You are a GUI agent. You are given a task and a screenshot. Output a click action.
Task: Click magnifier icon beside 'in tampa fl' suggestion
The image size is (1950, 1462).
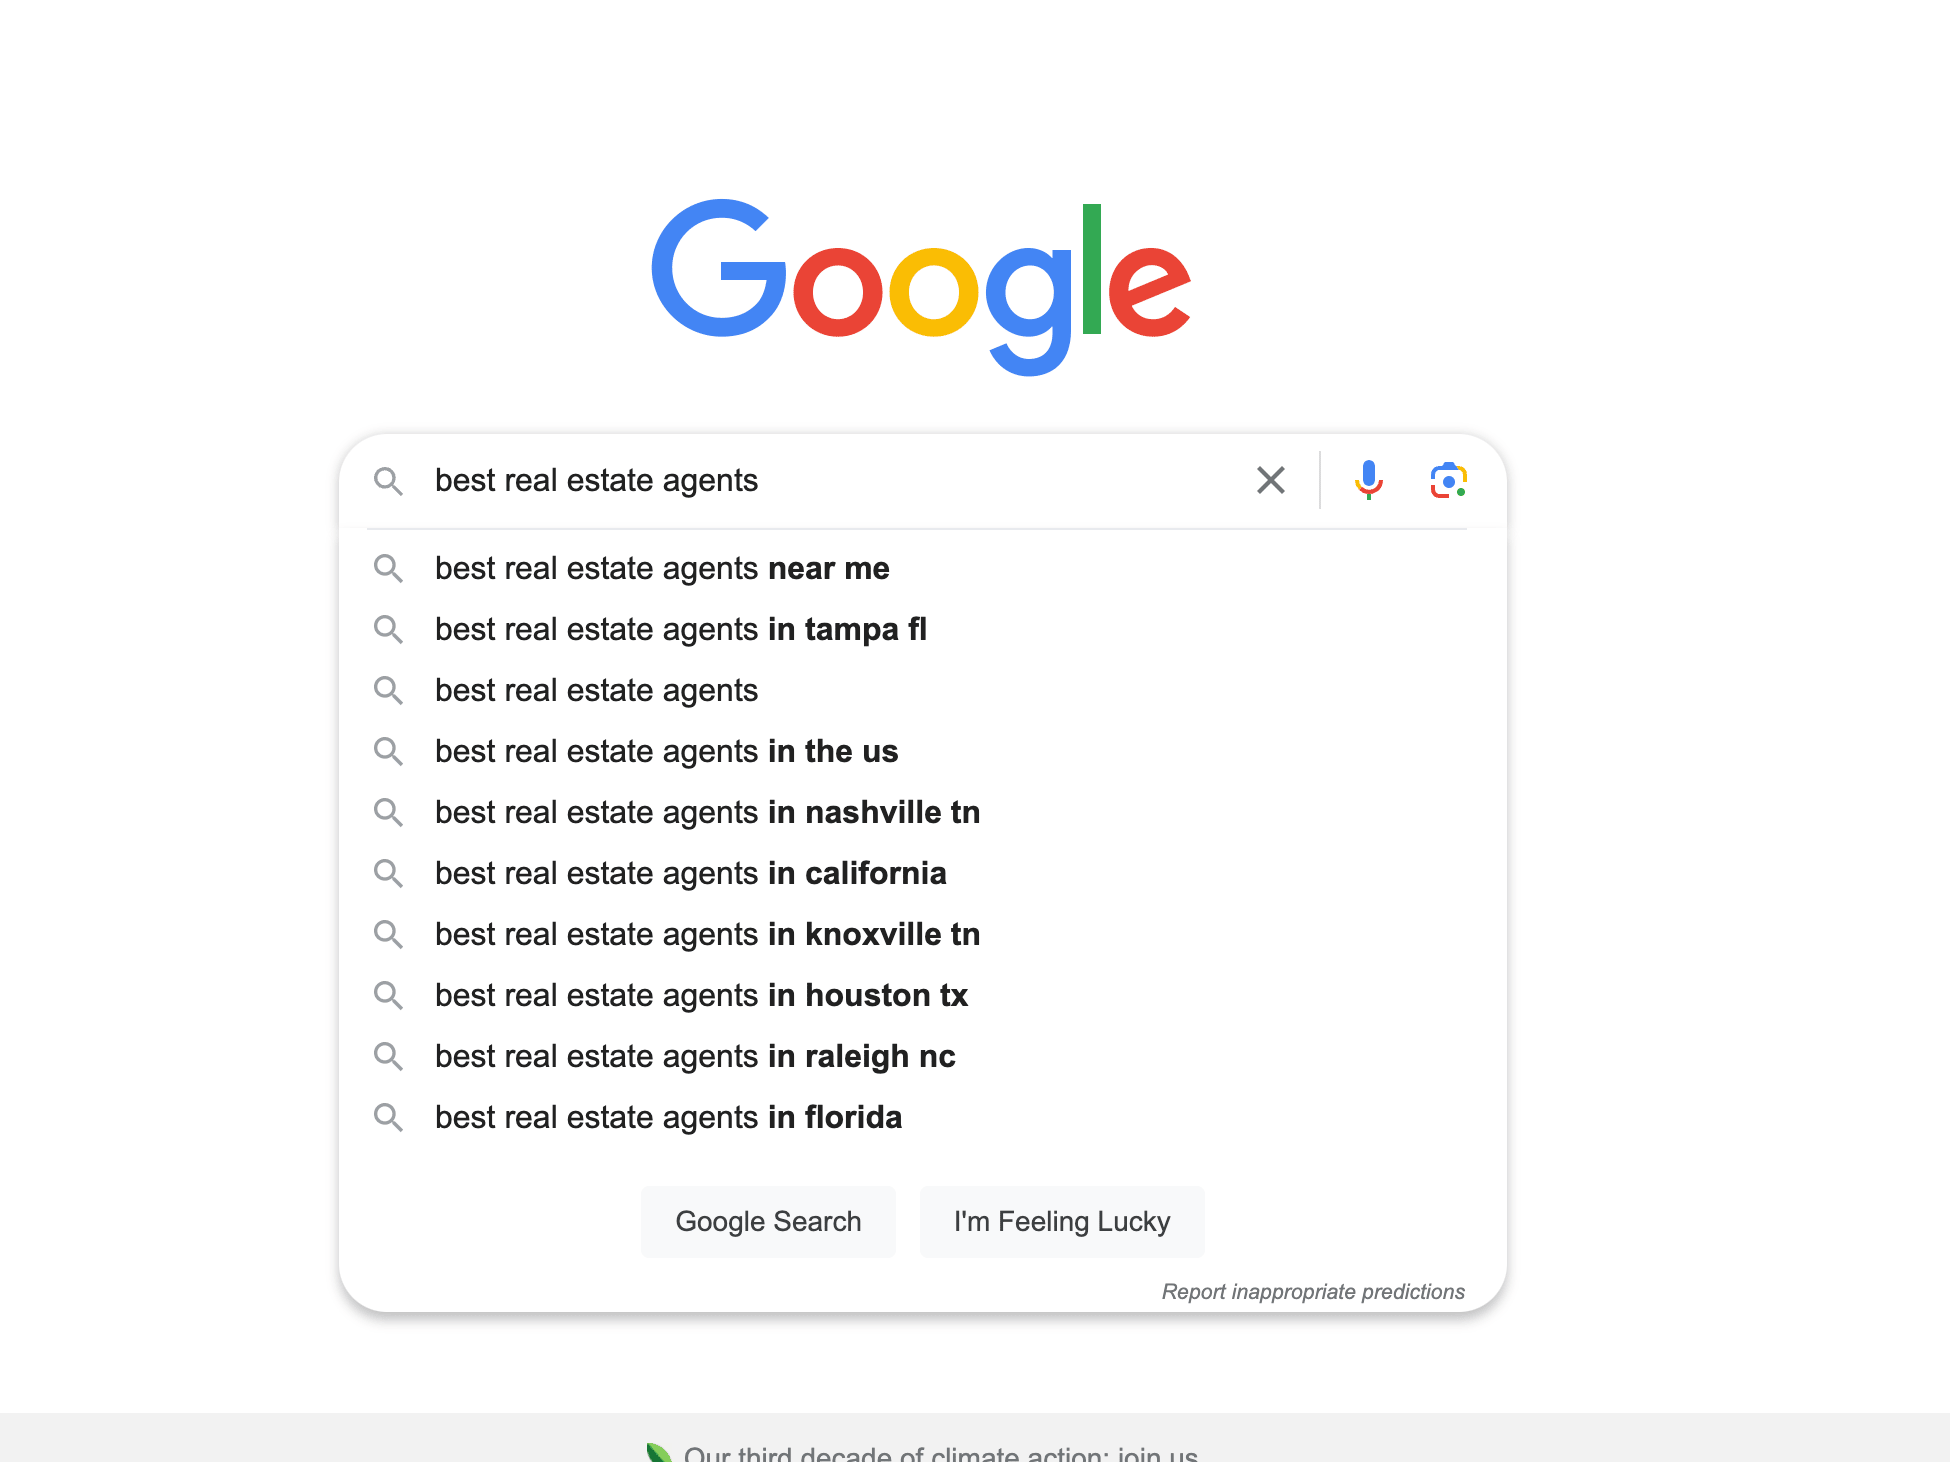[x=388, y=630]
